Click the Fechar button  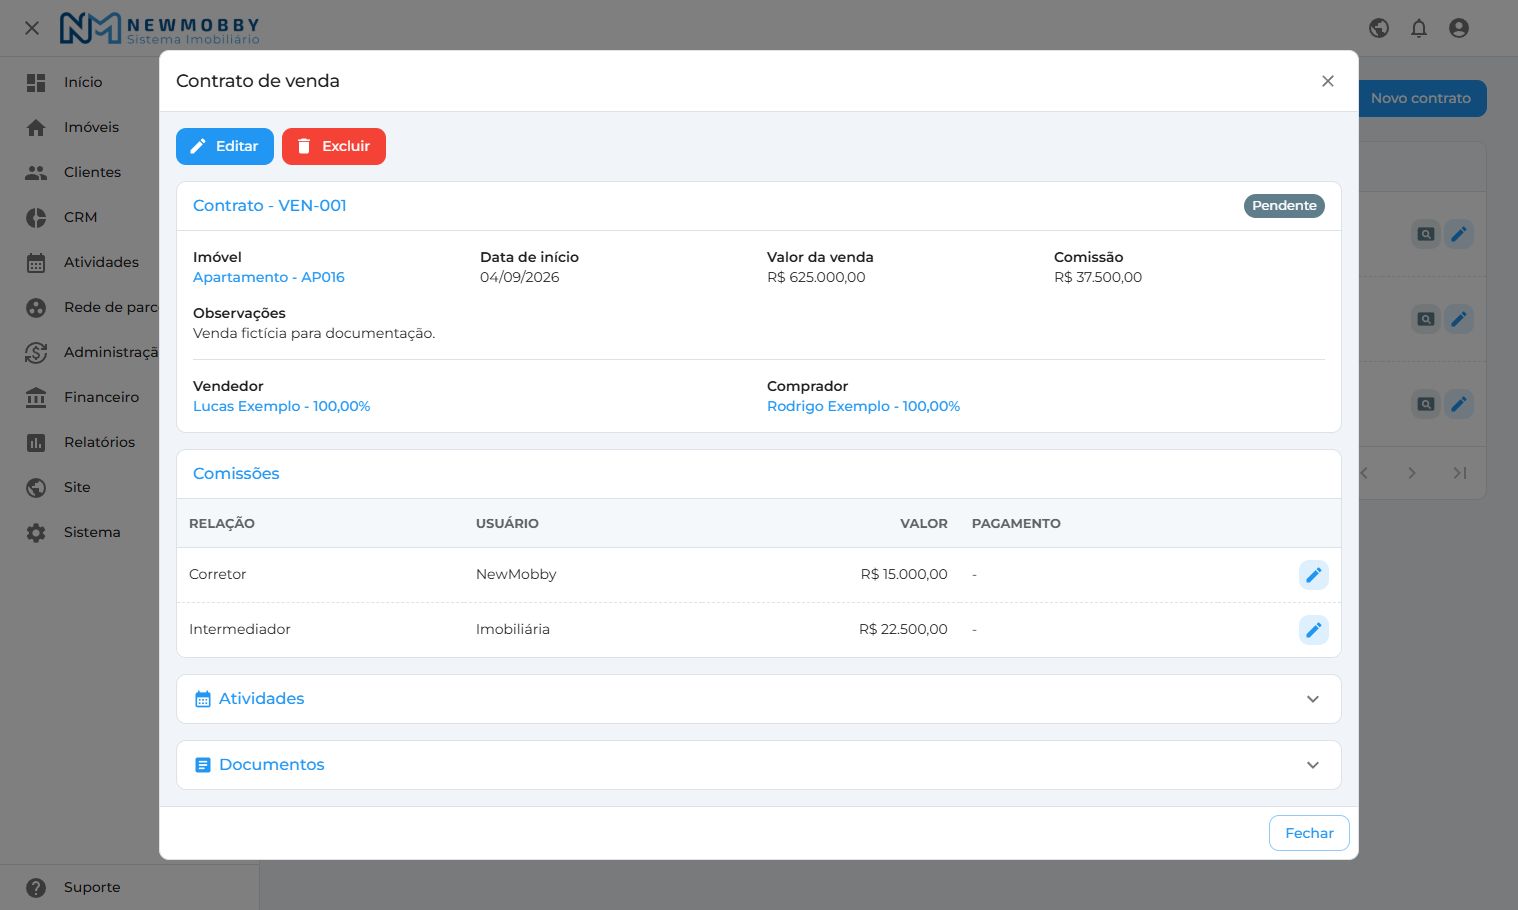pyautogui.click(x=1309, y=833)
